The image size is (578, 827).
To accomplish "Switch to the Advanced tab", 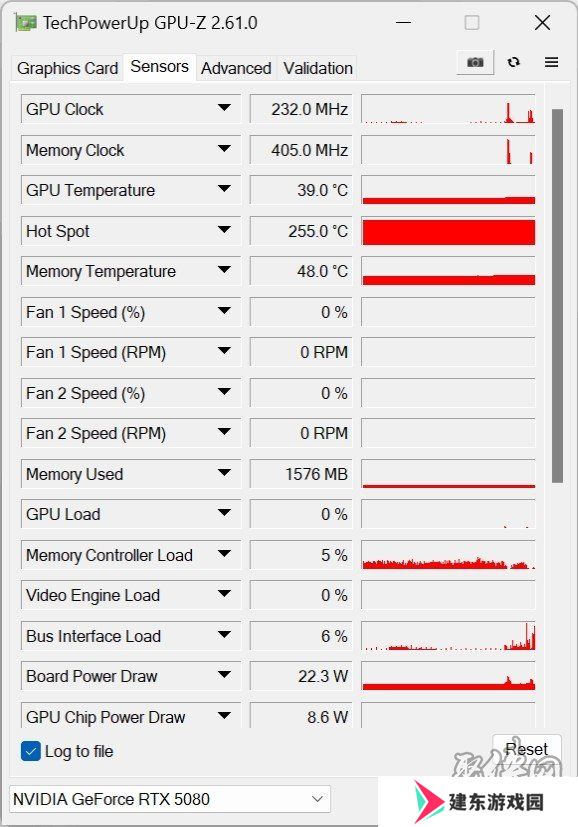I will click(x=236, y=68).
